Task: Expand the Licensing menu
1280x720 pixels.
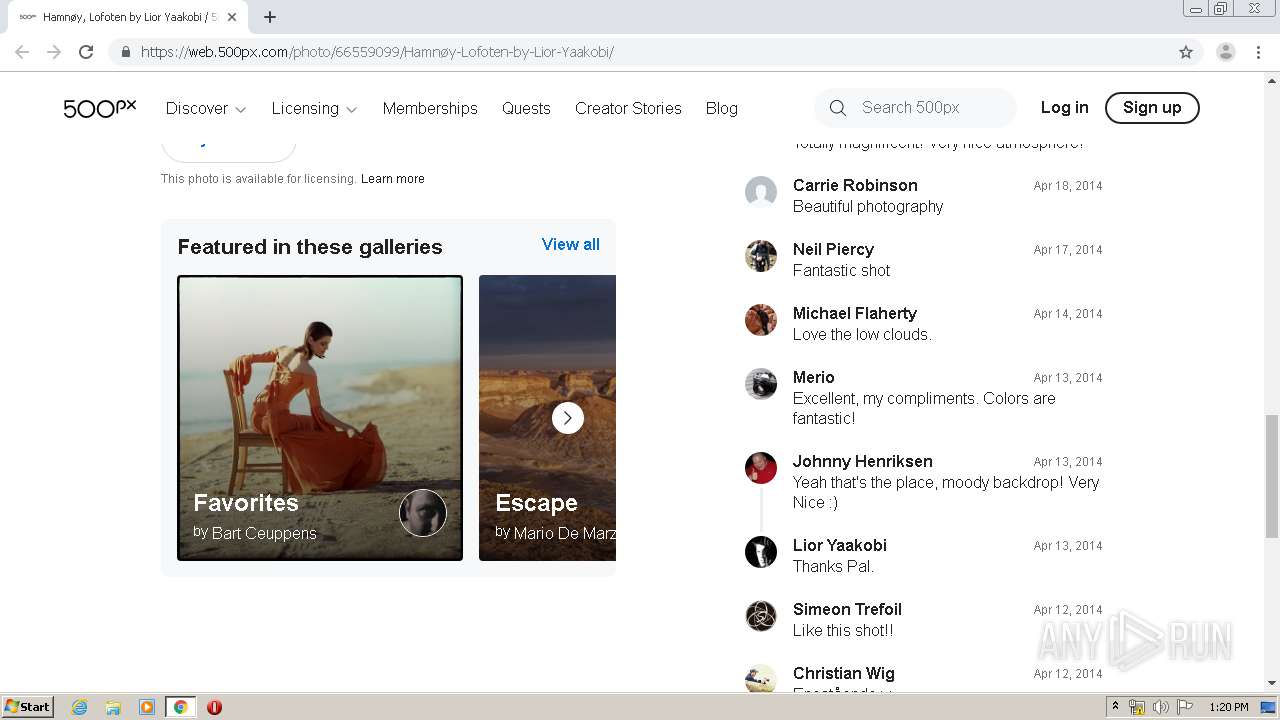Action: click(x=314, y=108)
